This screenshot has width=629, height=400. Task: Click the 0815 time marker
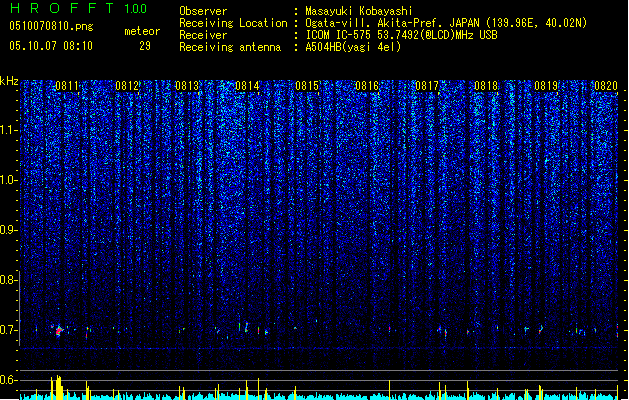click(x=307, y=86)
